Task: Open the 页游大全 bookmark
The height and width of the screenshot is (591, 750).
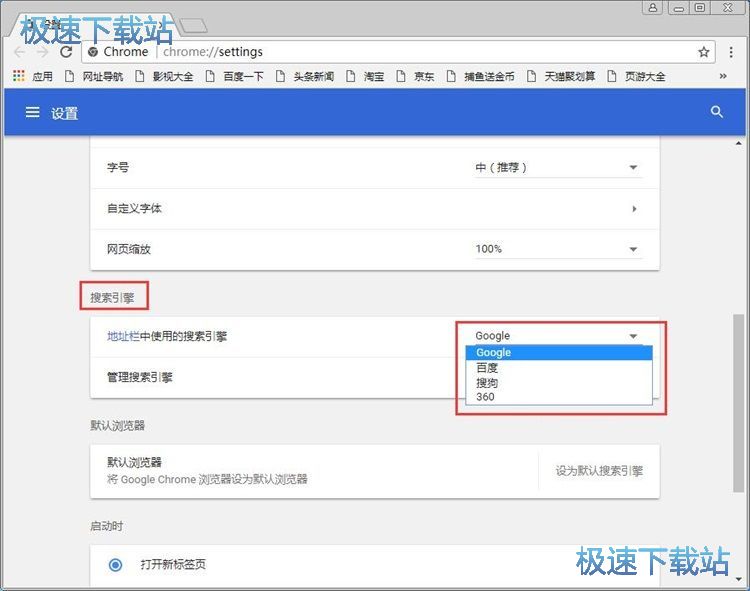Action: coord(636,76)
